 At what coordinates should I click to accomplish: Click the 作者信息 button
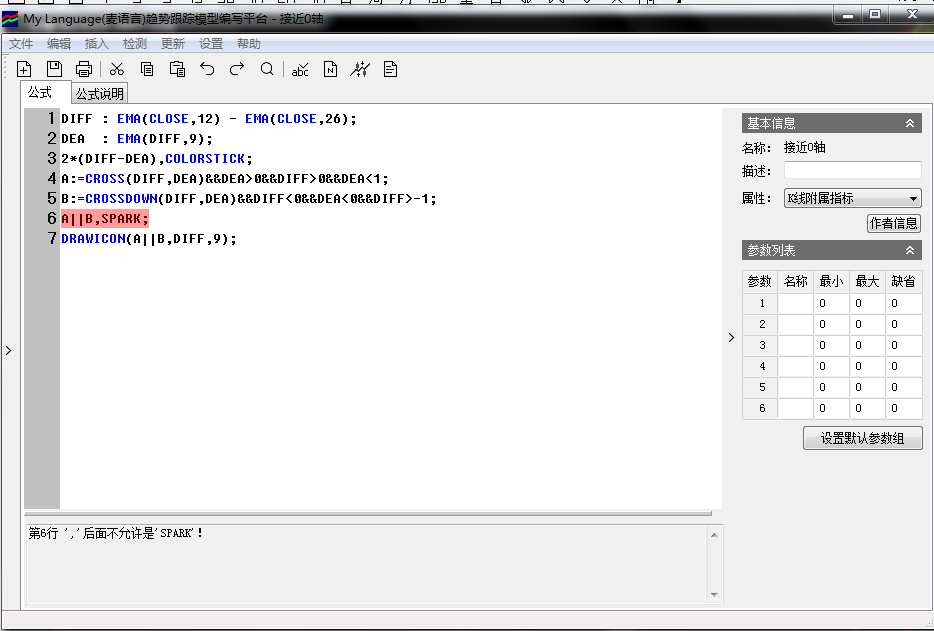click(893, 224)
